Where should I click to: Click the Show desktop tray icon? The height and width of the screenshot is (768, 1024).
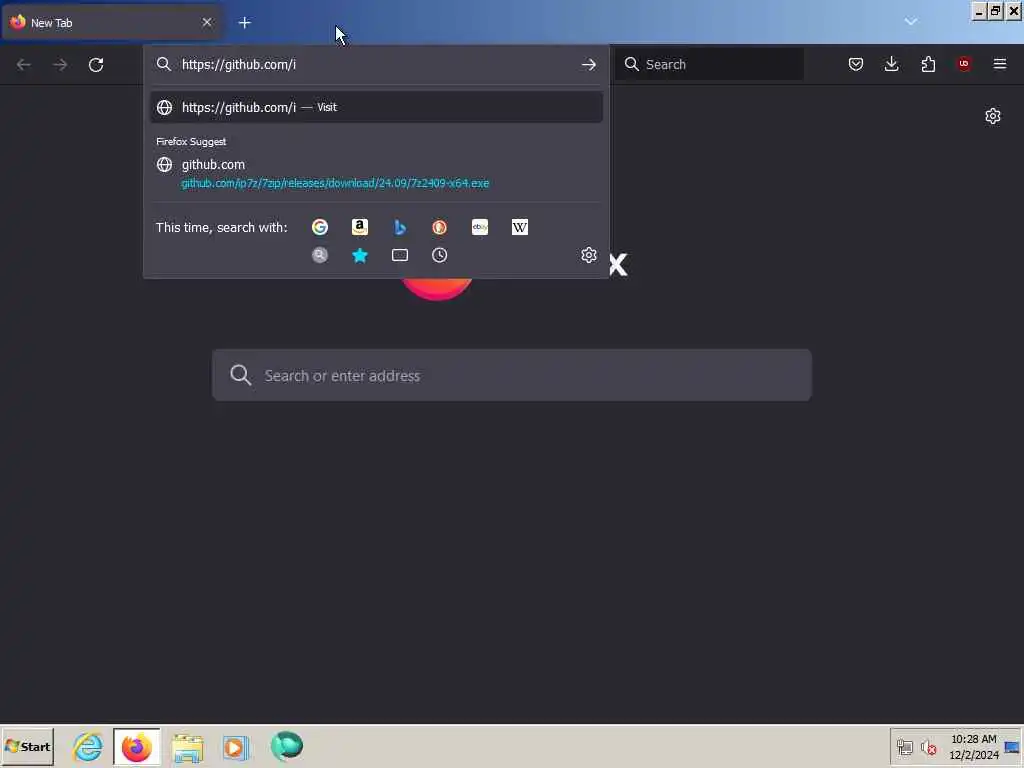pos(1012,747)
